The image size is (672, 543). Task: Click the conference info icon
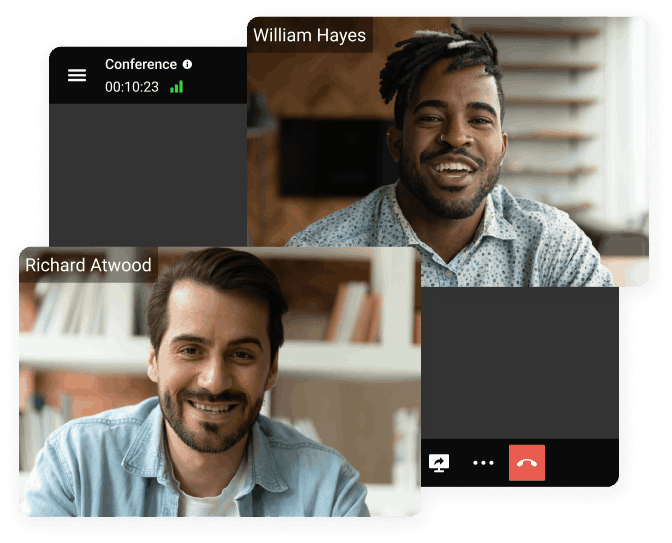click(x=187, y=64)
